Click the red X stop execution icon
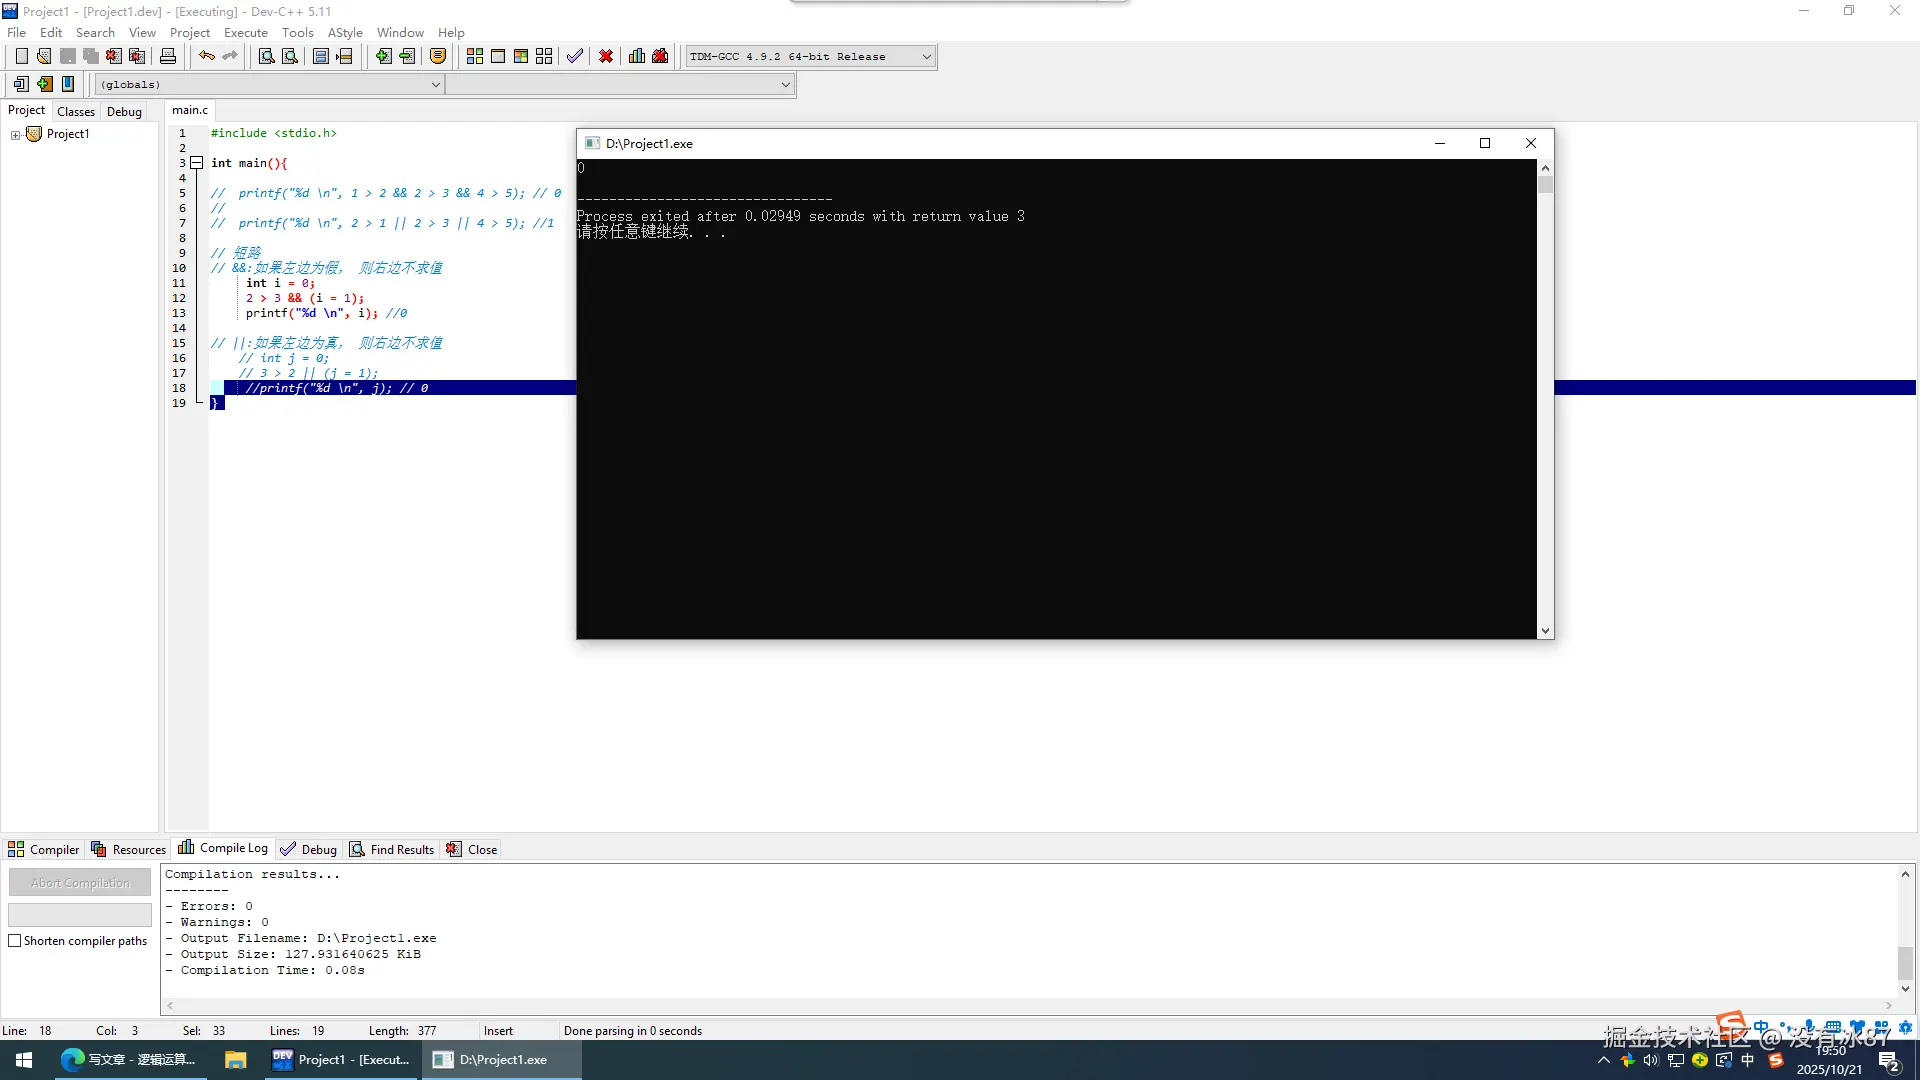This screenshot has height=1080, width=1920. [x=606, y=56]
